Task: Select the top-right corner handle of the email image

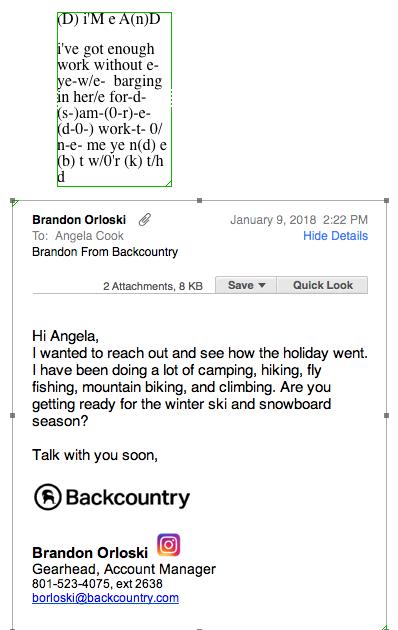Action: 386,200
